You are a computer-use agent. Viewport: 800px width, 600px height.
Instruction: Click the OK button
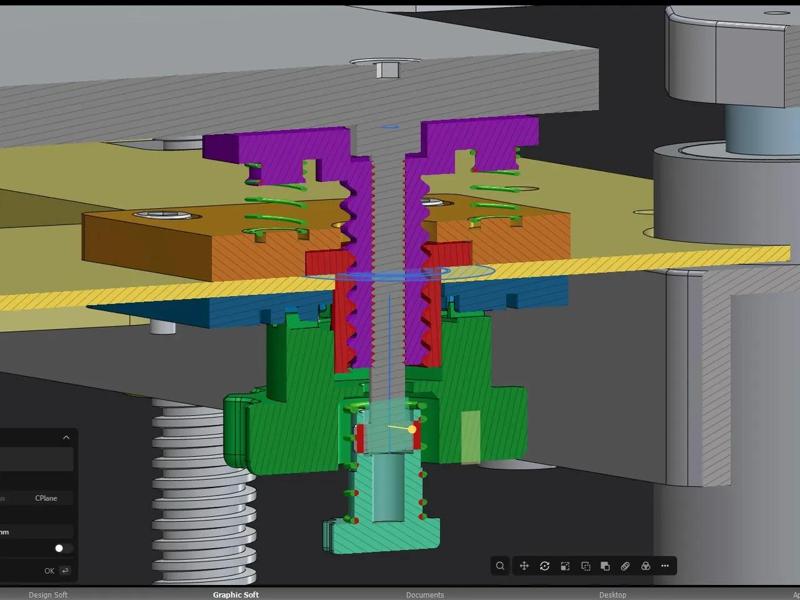point(49,571)
